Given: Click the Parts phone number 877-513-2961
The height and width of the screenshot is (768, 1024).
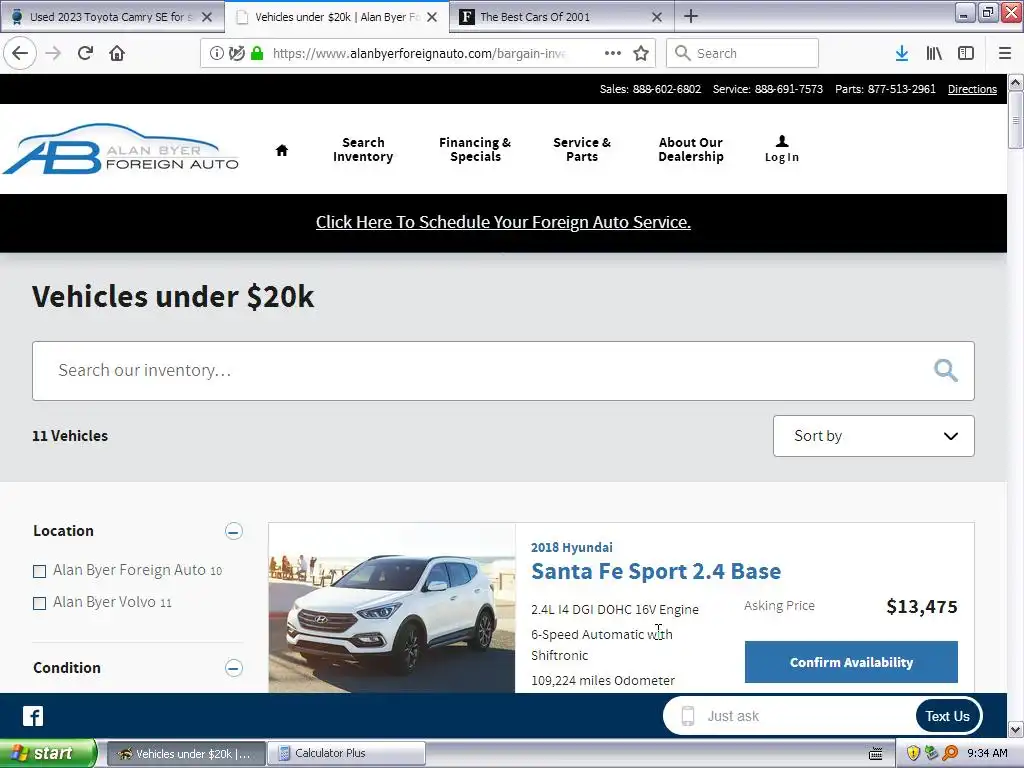Looking at the screenshot, I should click(x=901, y=89).
